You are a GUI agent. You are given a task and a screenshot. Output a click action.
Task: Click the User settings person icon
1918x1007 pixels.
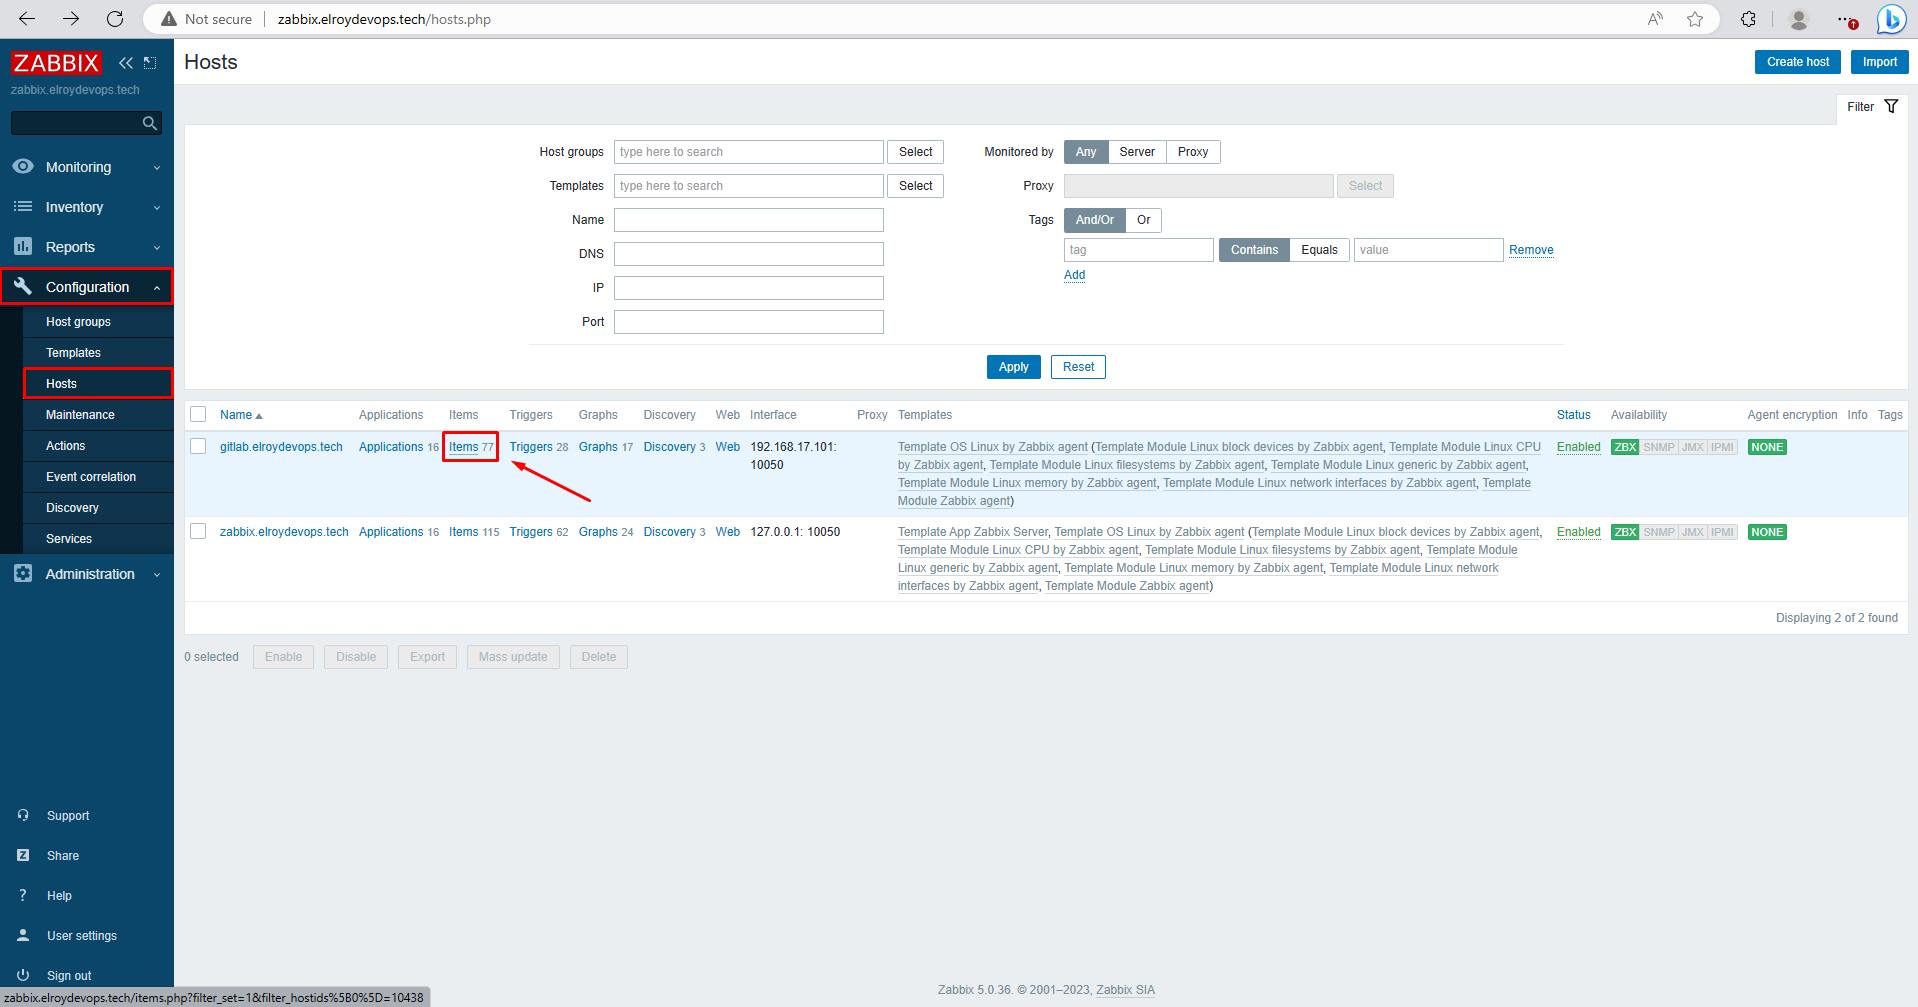point(23,935)
